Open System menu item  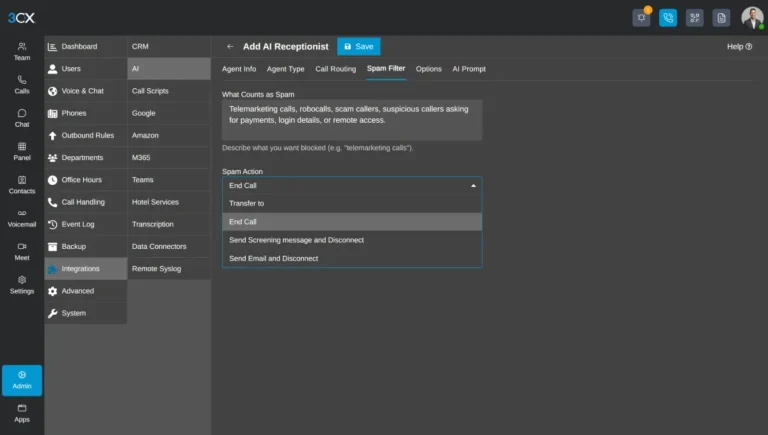pos(86,313)
